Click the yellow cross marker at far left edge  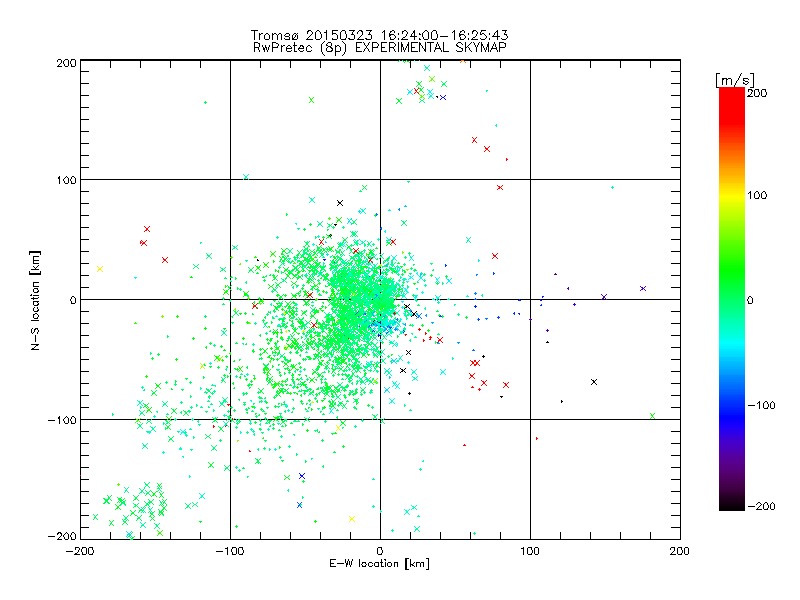100,269
